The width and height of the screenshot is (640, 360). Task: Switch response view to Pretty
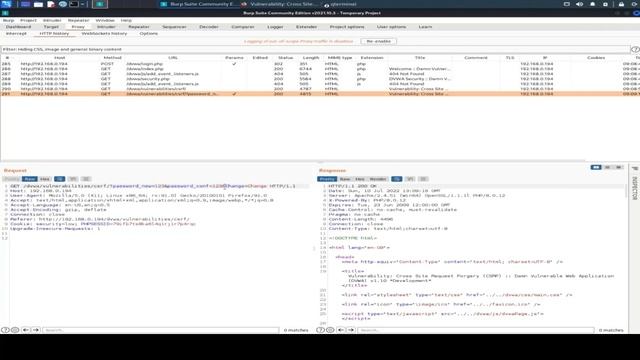[x=327, y=179]
